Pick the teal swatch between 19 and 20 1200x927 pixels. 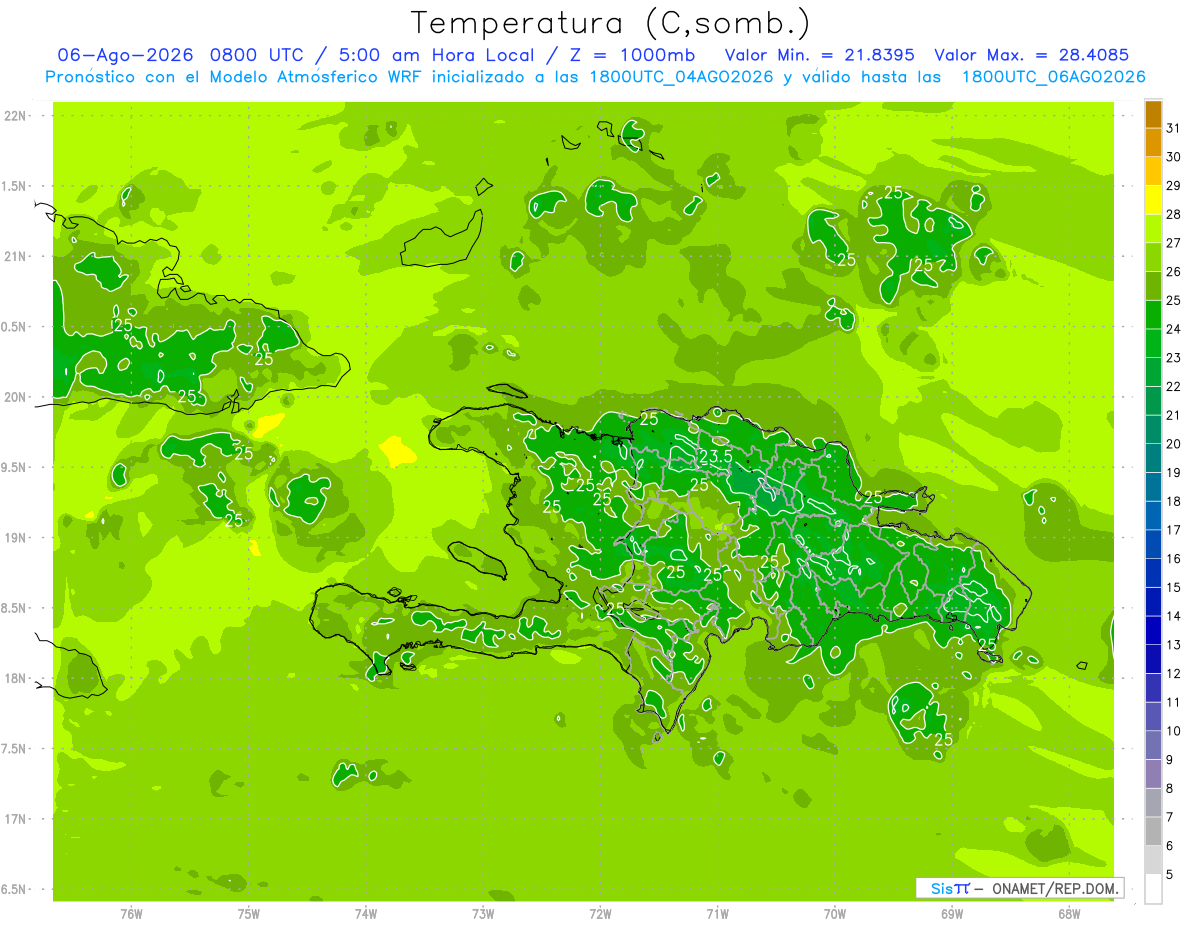click(x=1153, y=458)
